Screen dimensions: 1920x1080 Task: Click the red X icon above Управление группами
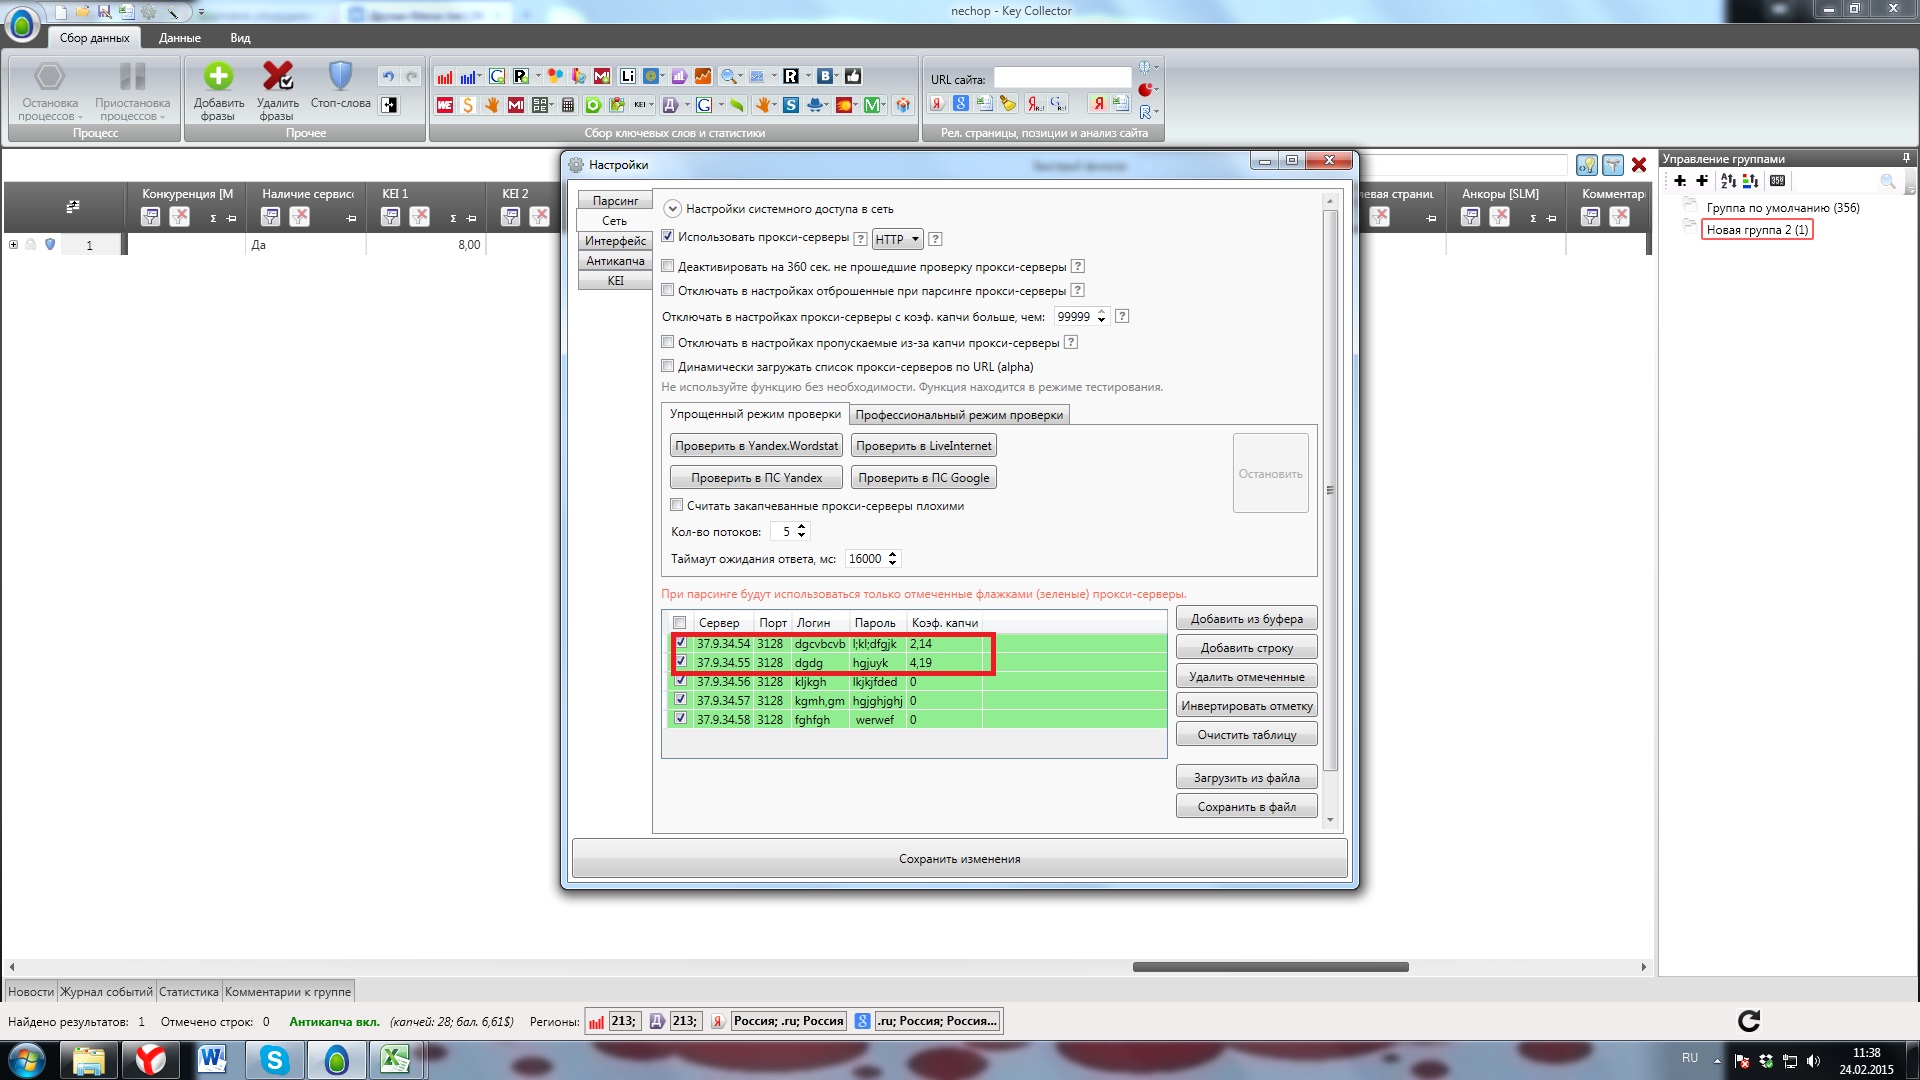pyautogui.click(x=1639, y=165)
